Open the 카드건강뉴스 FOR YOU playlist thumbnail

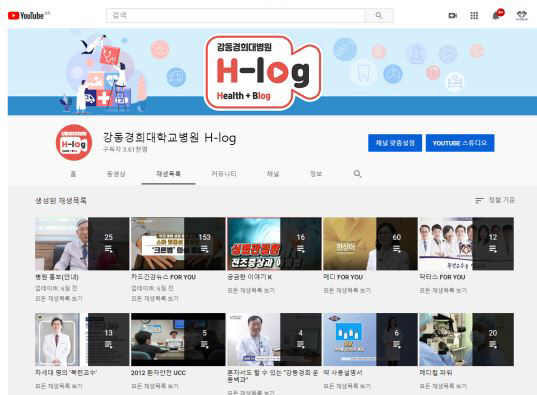pyautogui.click(x=178, y=244)
